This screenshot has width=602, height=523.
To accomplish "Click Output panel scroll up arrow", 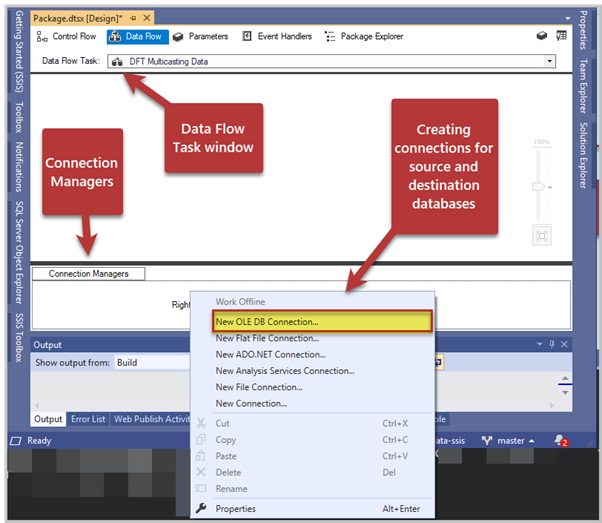I will tap(565, 378).
